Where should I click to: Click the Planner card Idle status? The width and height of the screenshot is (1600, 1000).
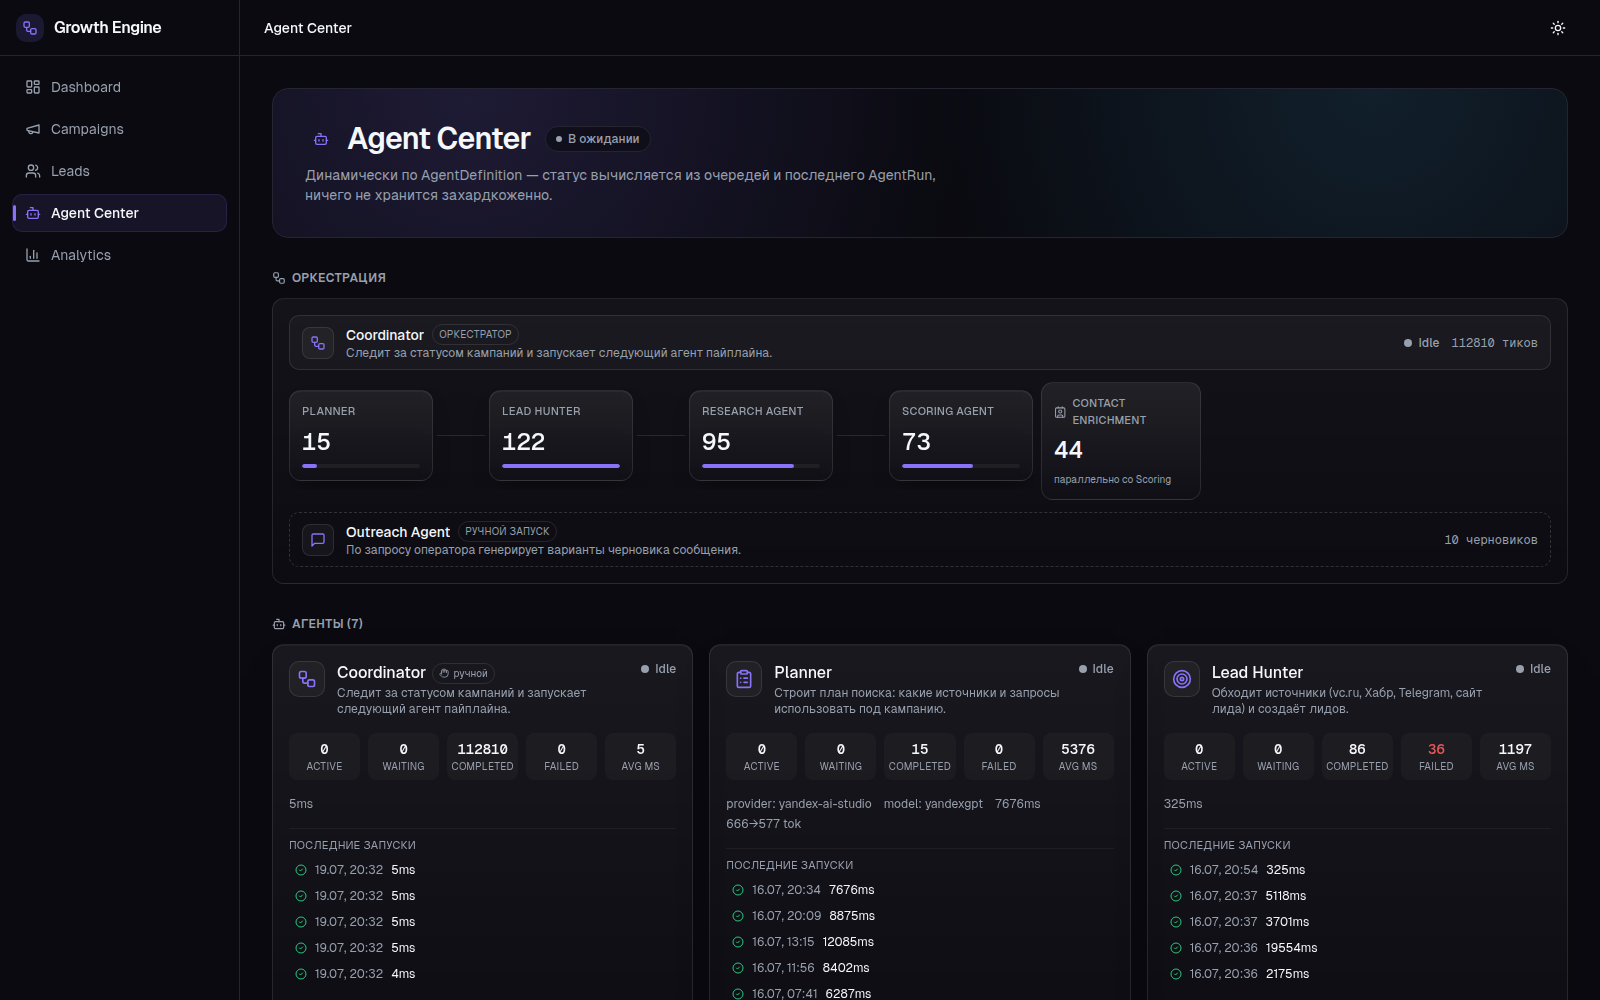[x=1096, y=669]
